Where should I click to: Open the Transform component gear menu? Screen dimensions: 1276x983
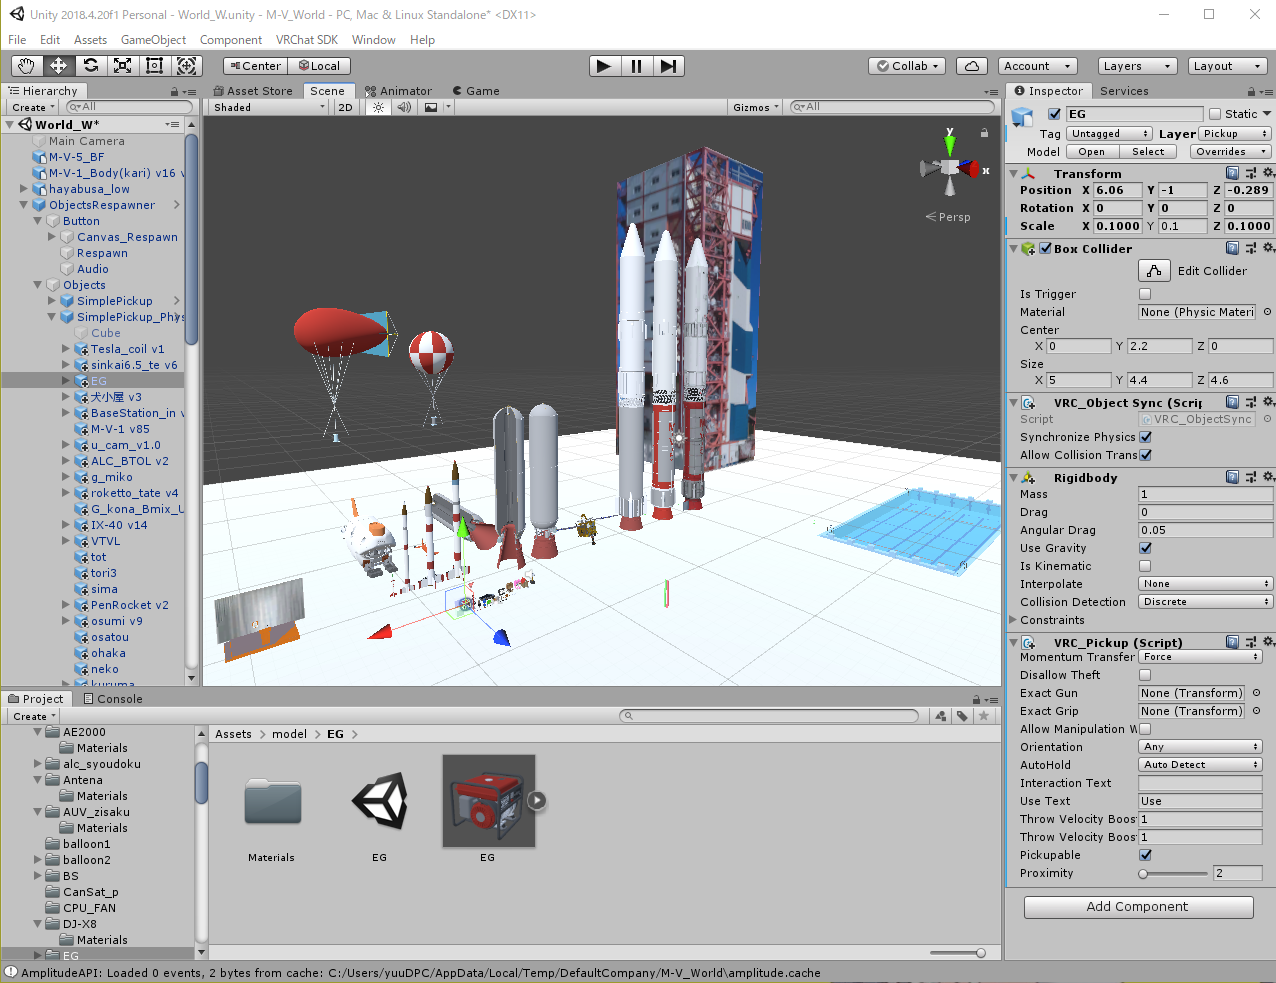click(x=1268, y=173)
